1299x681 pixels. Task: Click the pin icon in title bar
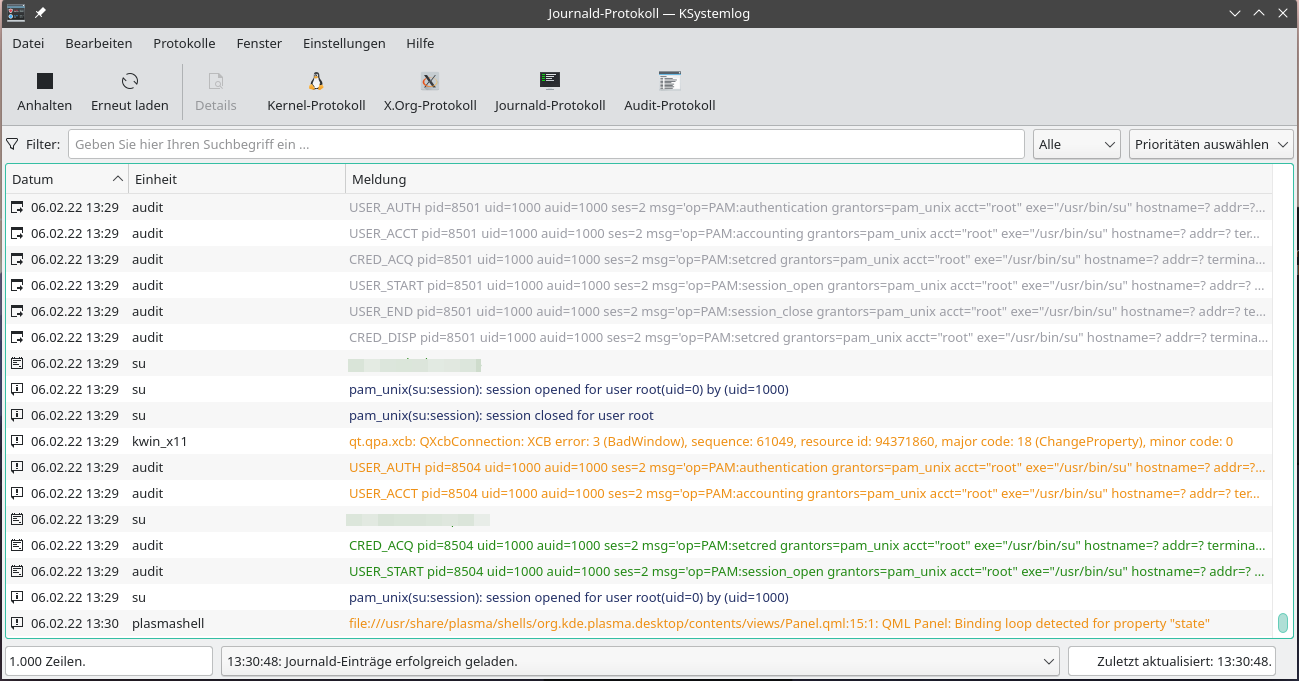click(40, 13)
